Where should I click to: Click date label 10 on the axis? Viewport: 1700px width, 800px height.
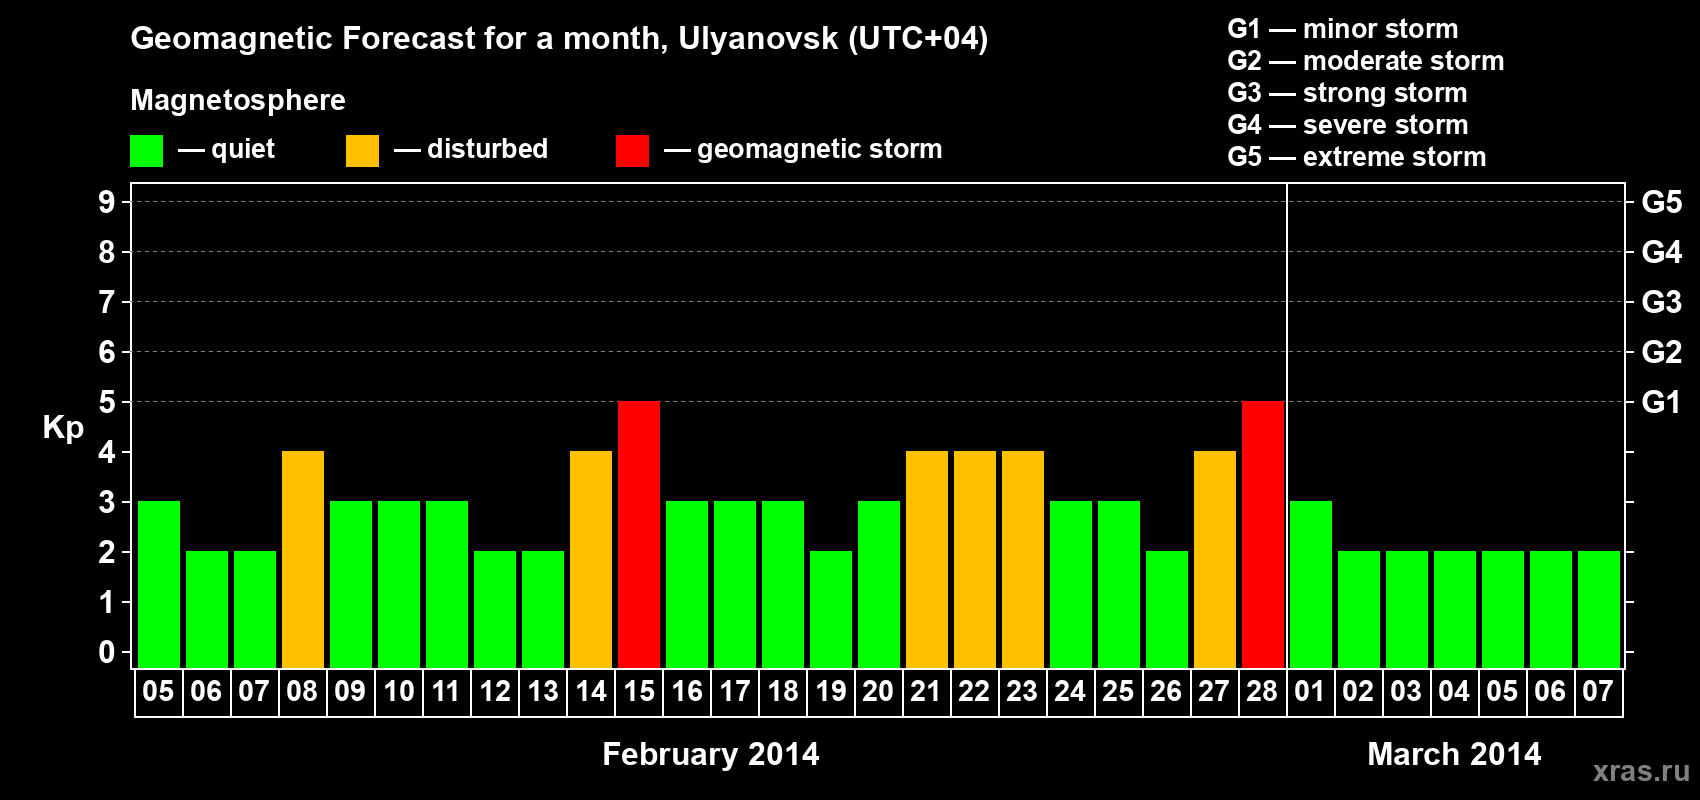398,692
